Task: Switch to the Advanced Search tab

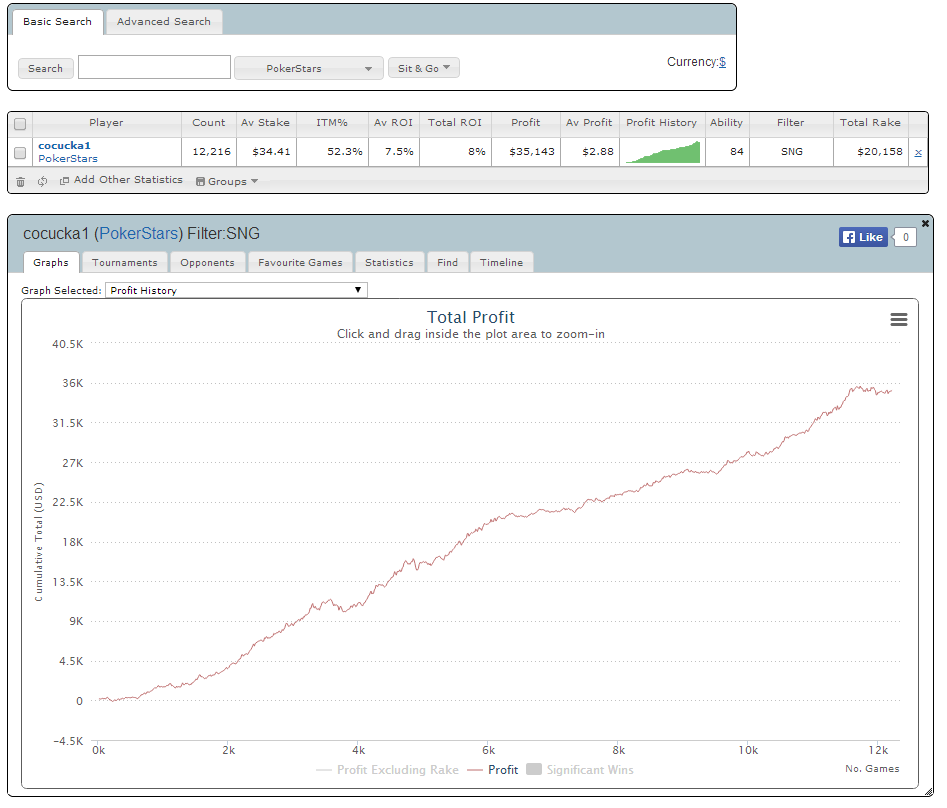Action: click(164, 22)
